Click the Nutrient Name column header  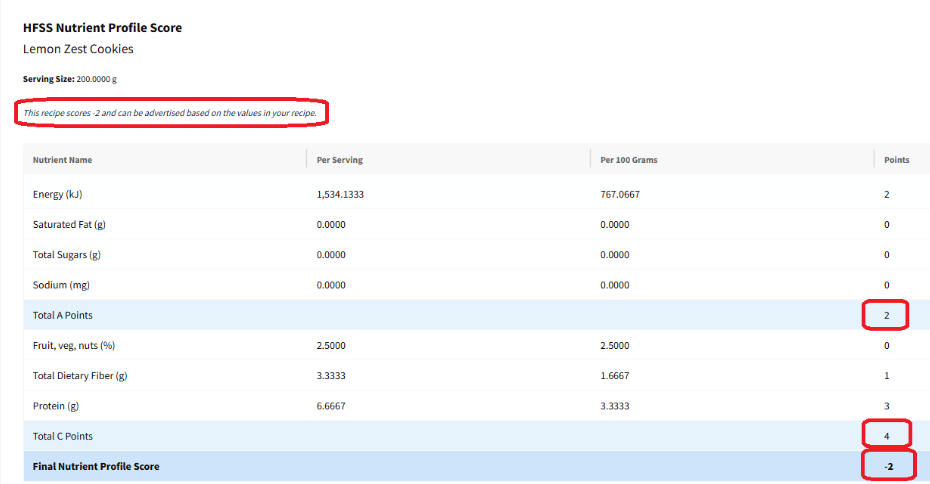[62, 160]
